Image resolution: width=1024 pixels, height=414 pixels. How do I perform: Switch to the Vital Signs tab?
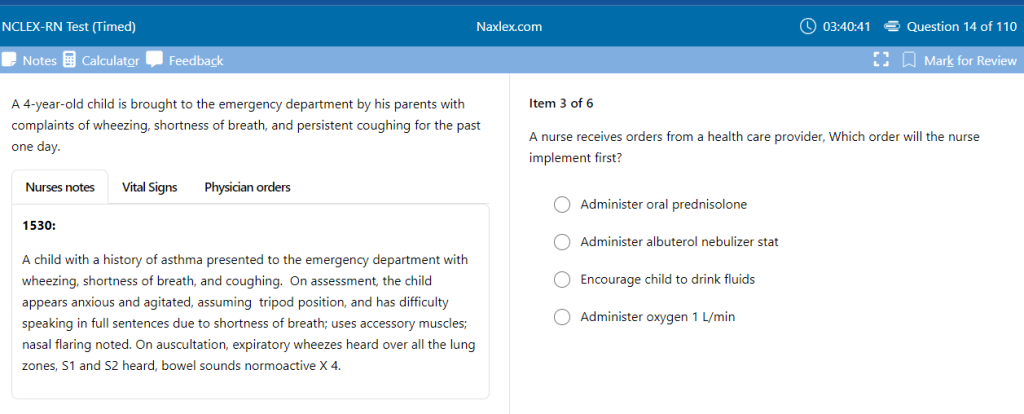pos(149,187)
